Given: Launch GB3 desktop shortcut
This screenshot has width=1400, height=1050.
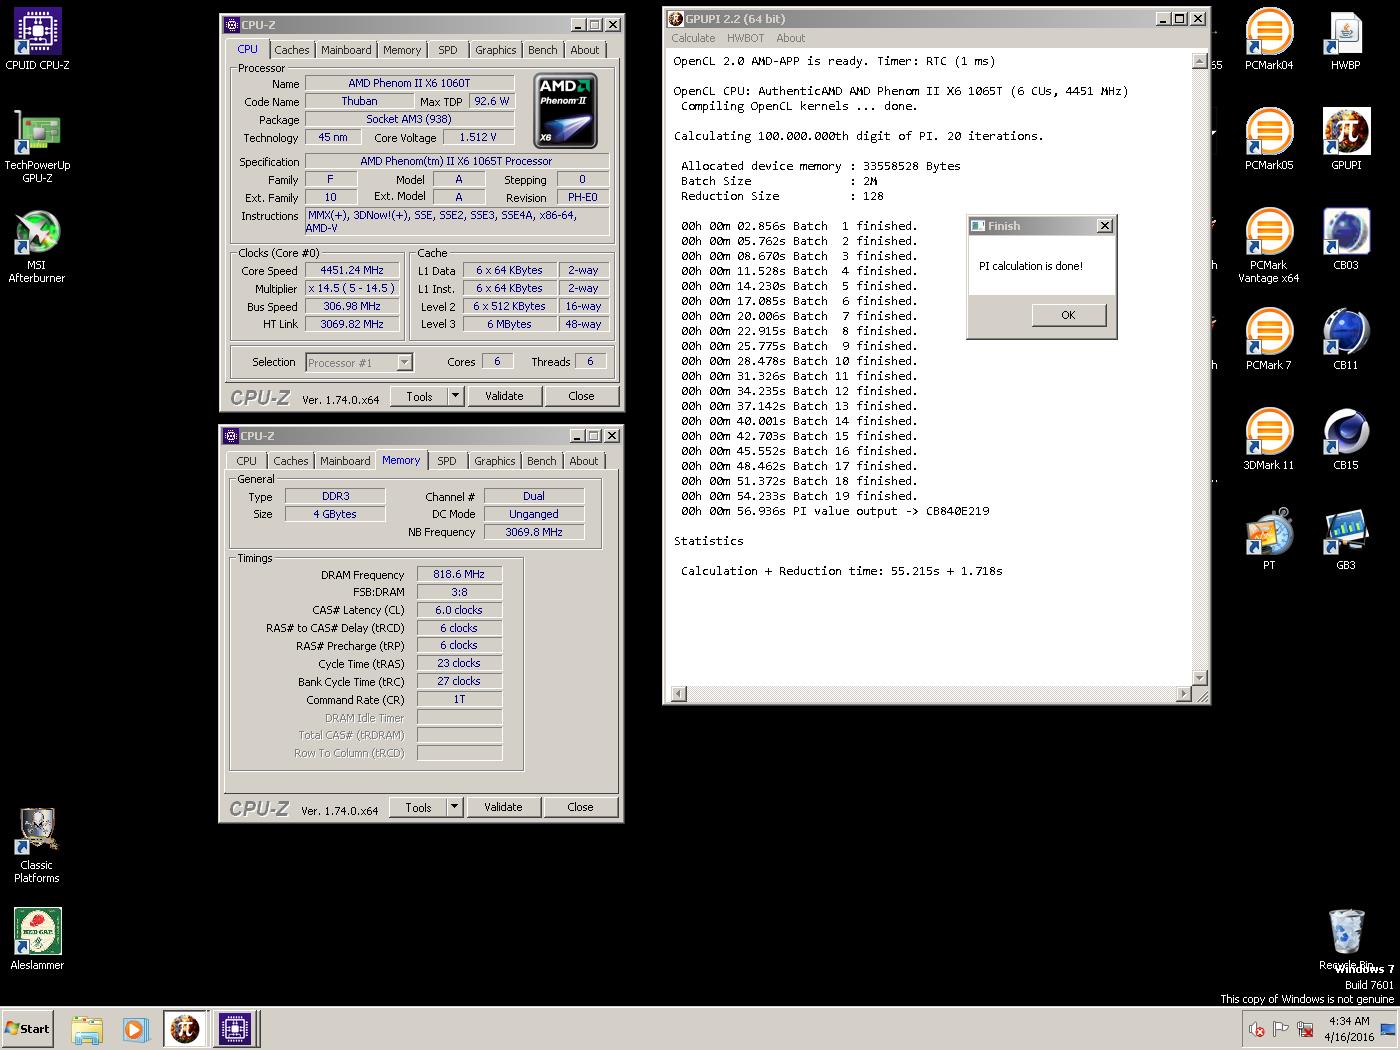Looking at the screenshot, I should 1346,540.
